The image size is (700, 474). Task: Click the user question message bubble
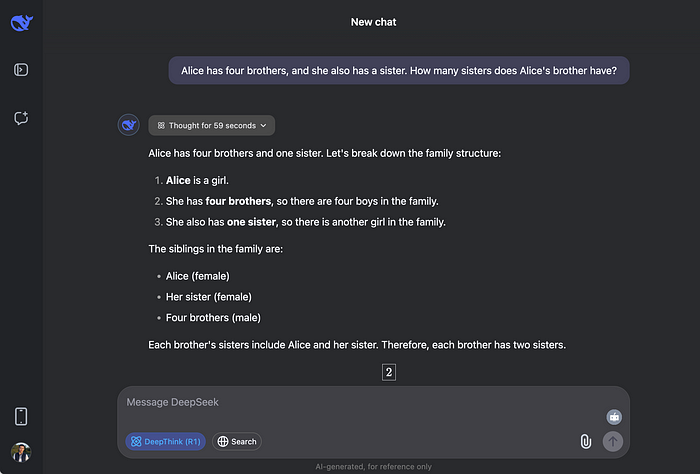[399, 71]
